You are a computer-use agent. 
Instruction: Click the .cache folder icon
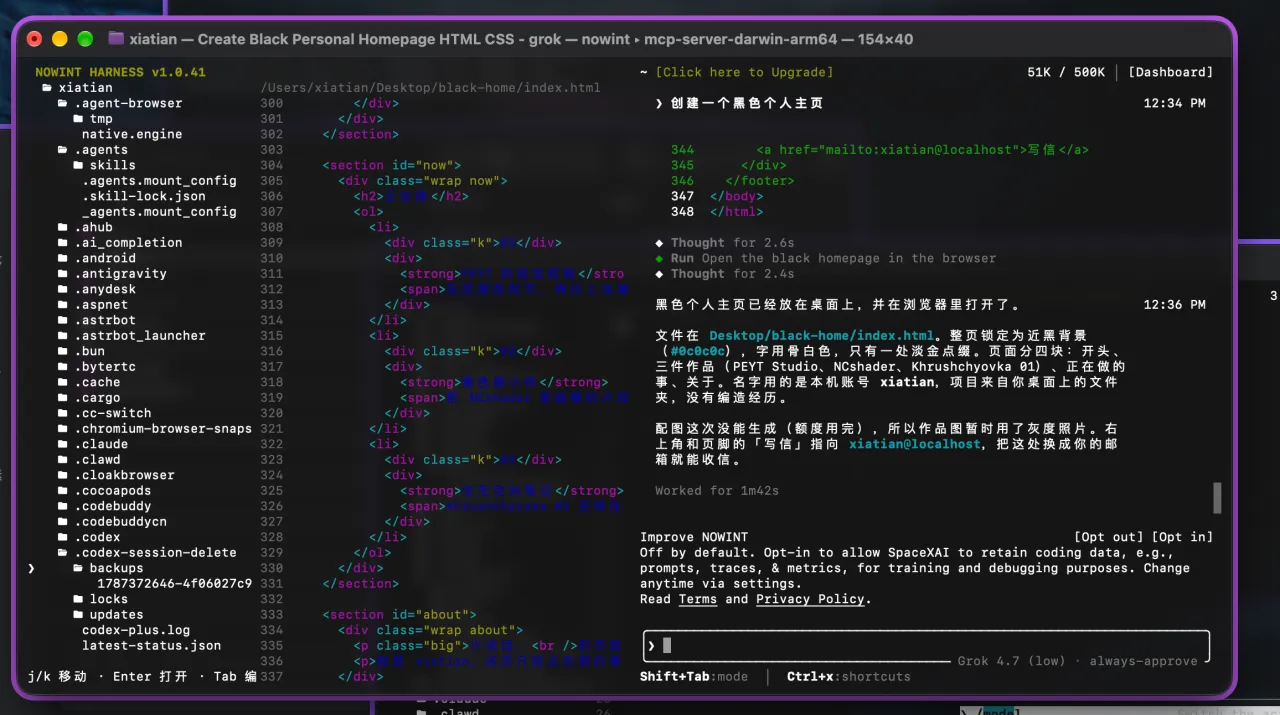(63, 382)
